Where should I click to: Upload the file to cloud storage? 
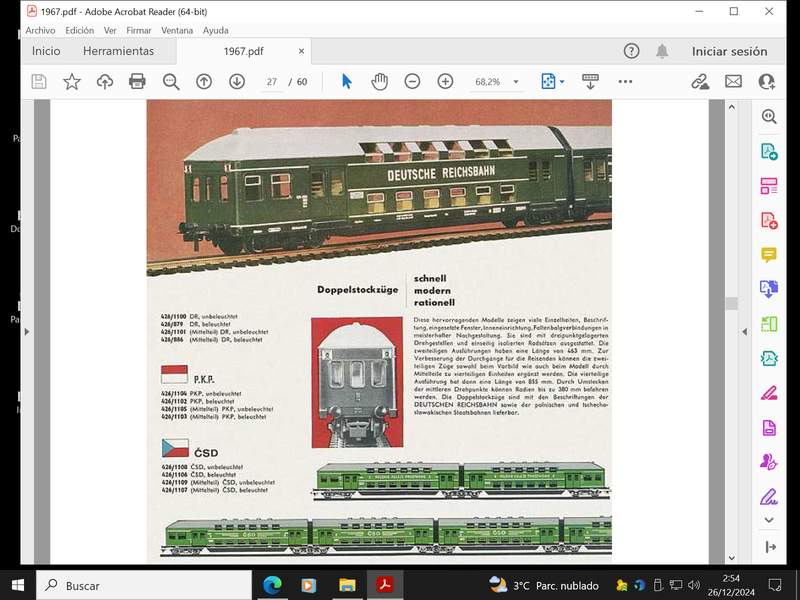coord(105,82)
